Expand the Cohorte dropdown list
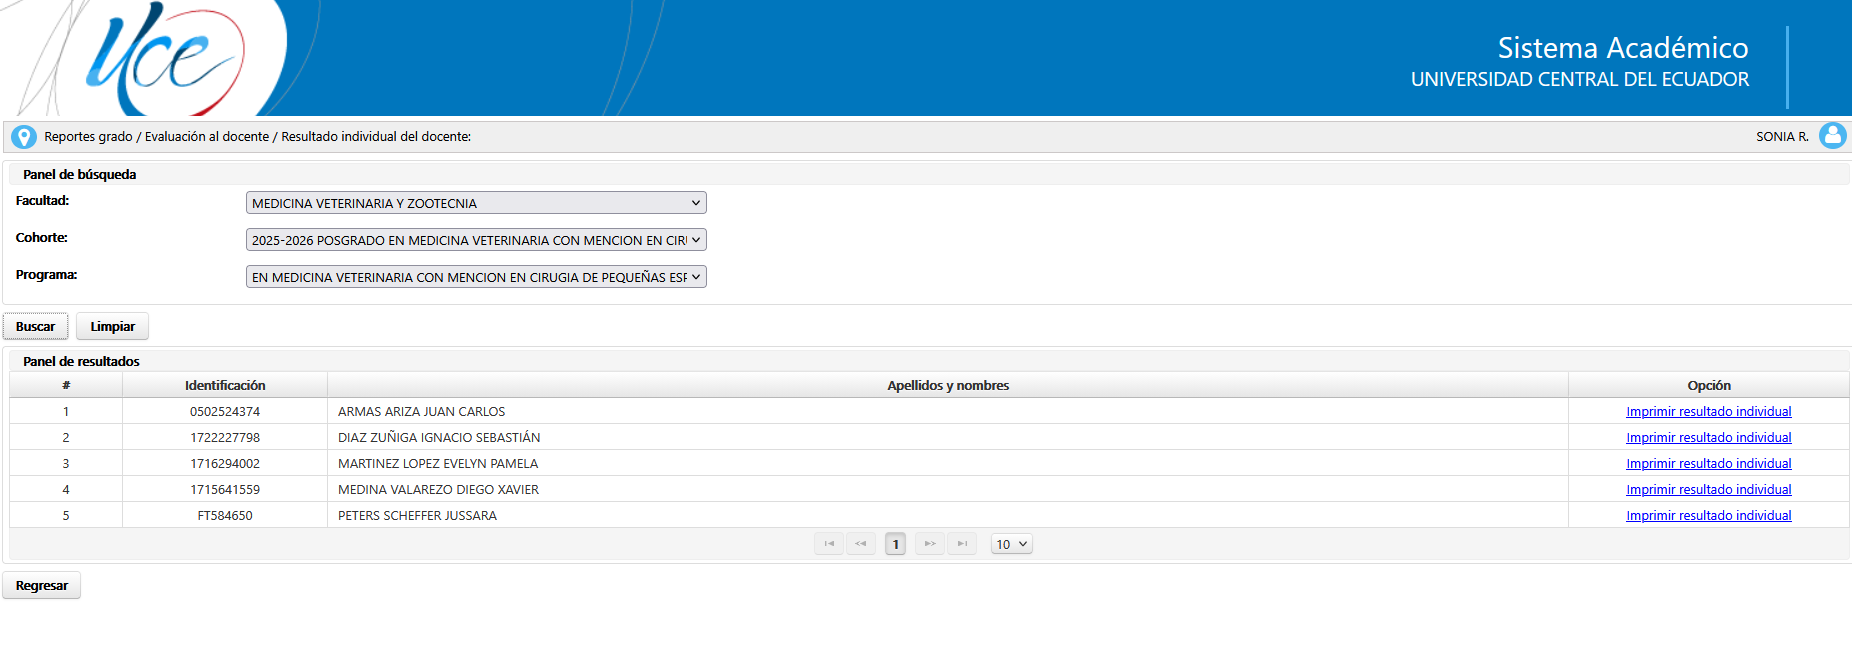This screenshot has width=1852, height=669. (476, 240)
